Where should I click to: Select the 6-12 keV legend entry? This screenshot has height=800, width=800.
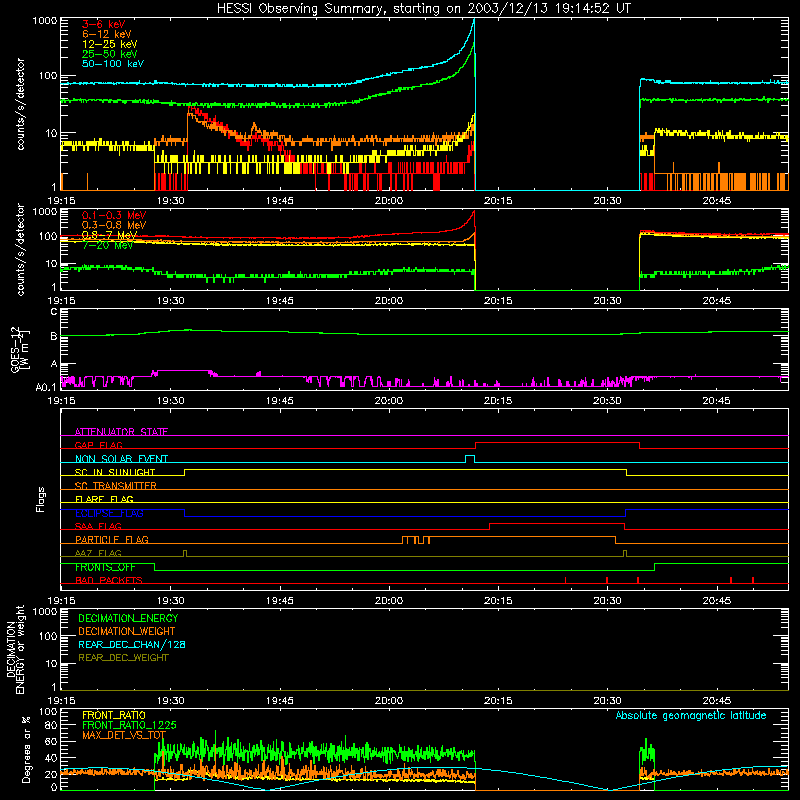coord(107,34)
